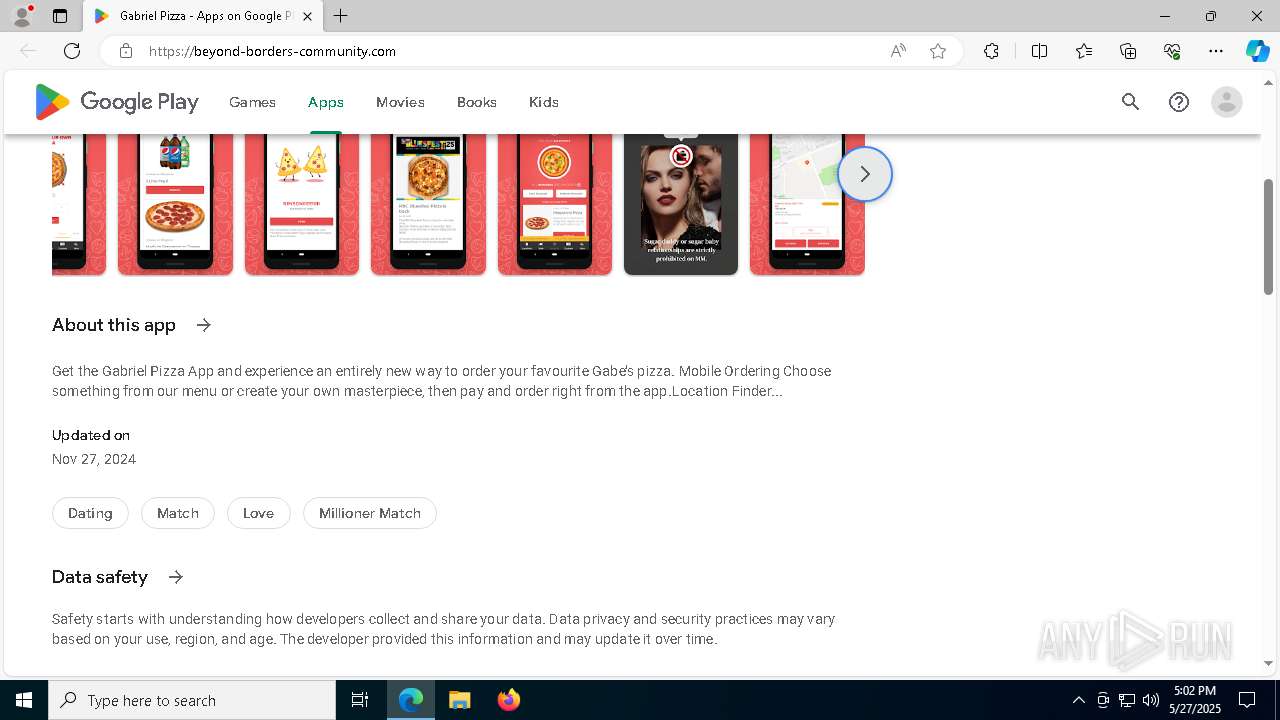Screen dimensions: 1280x720
Task: Click the page vertical scrollbar thumb
Action: point(1269,237)
